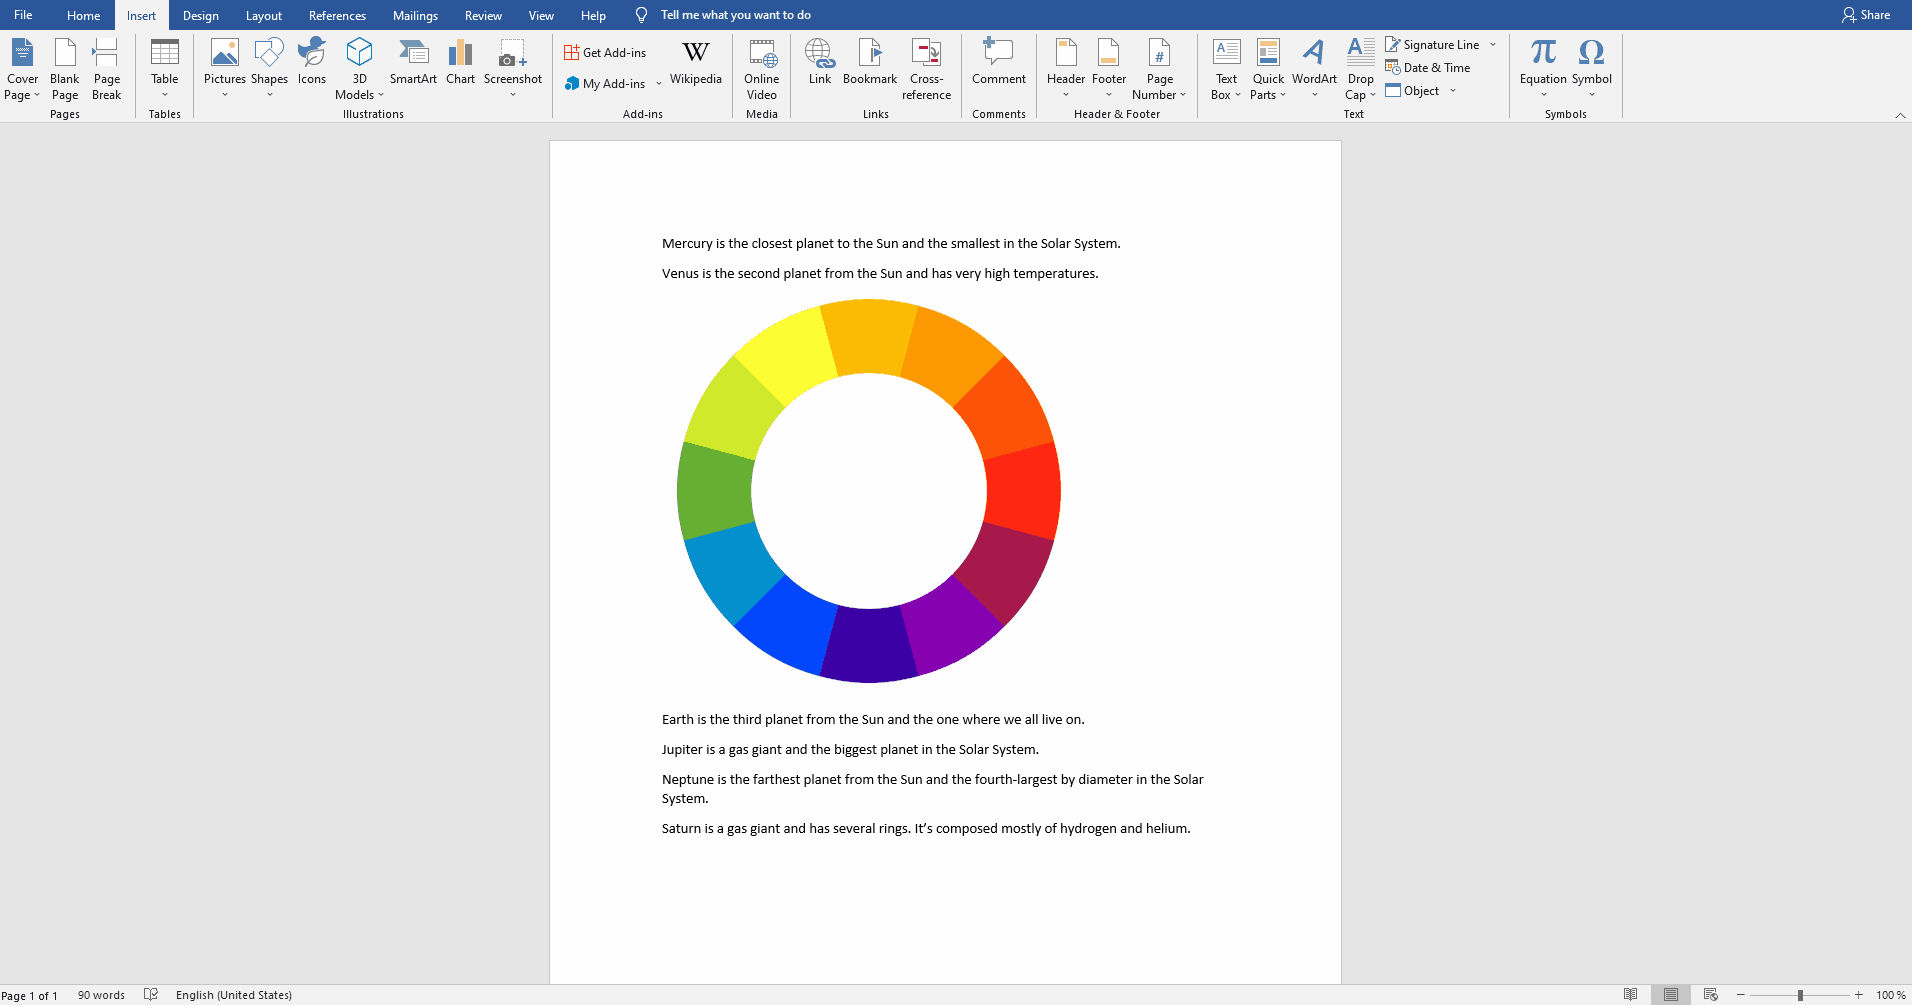Click the Share button
Image resolution: width=1912 pixels, height=1005 pixels.
tap(1865, 15)
